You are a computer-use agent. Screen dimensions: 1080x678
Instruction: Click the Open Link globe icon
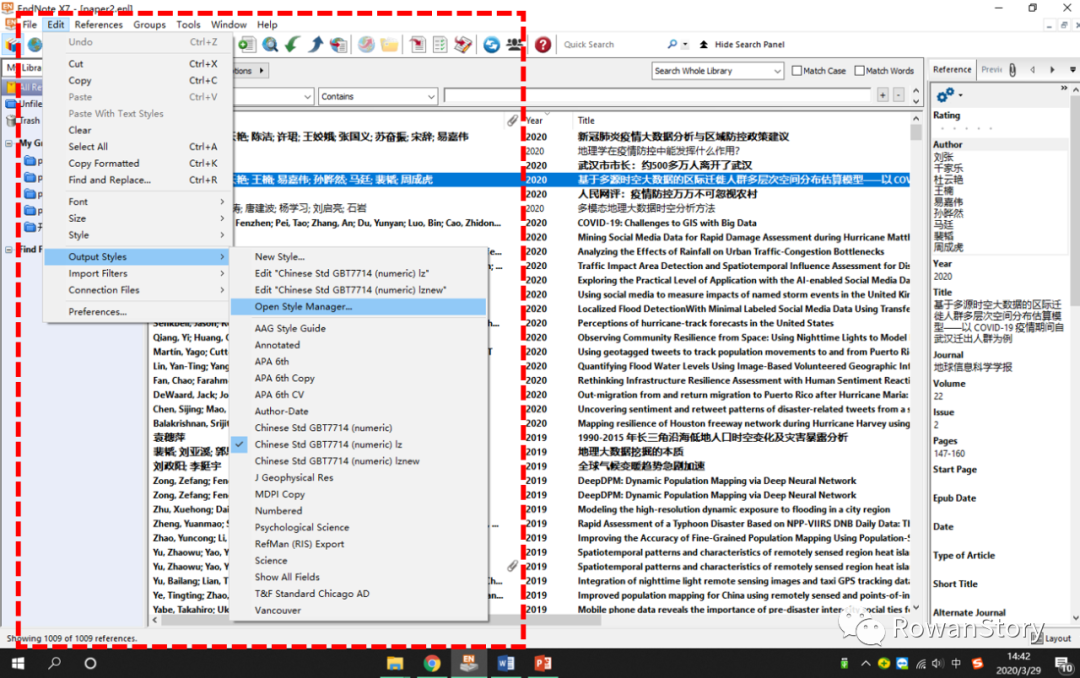(x=366, y=45)
